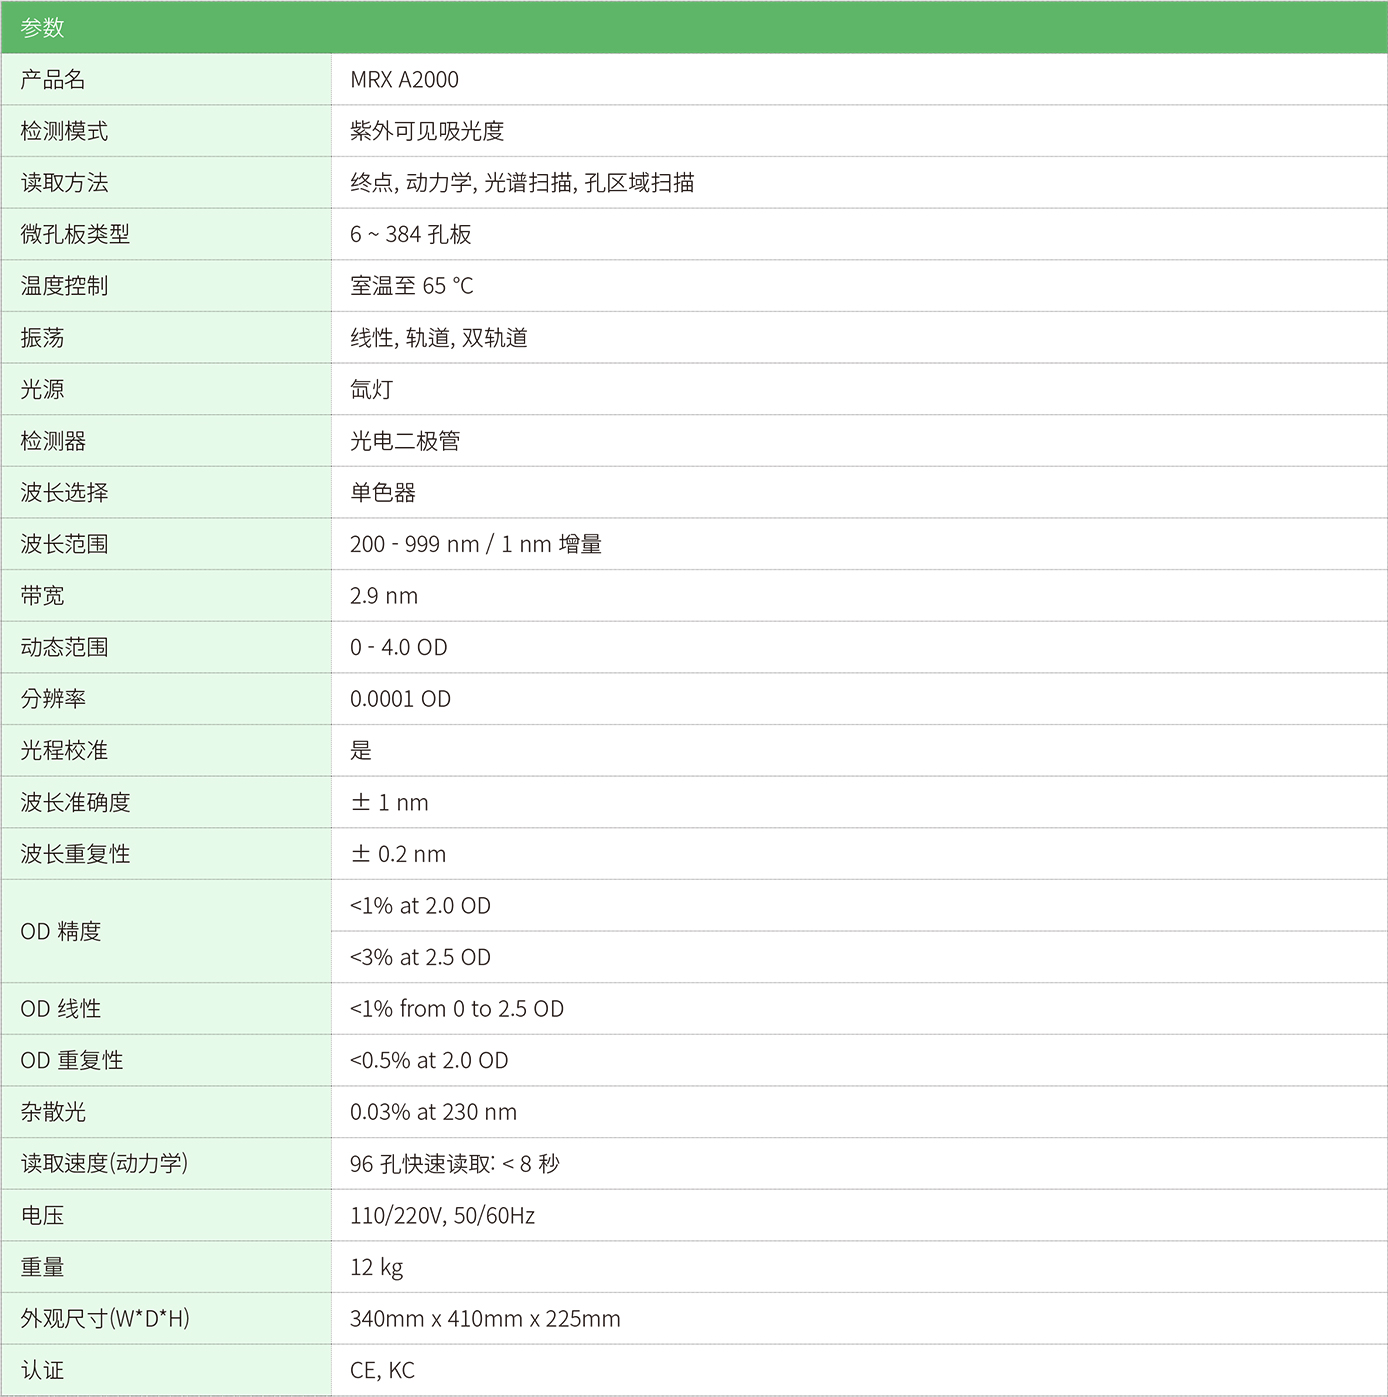Click the <0.5% at 2.0 OD value

coord(429,1060)
